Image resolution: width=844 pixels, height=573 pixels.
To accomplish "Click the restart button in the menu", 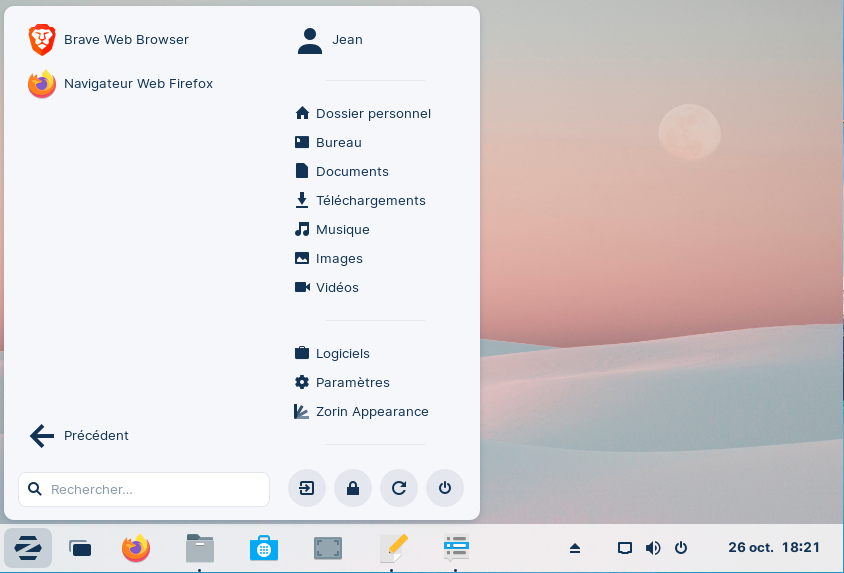I will [x=398, y=489].
